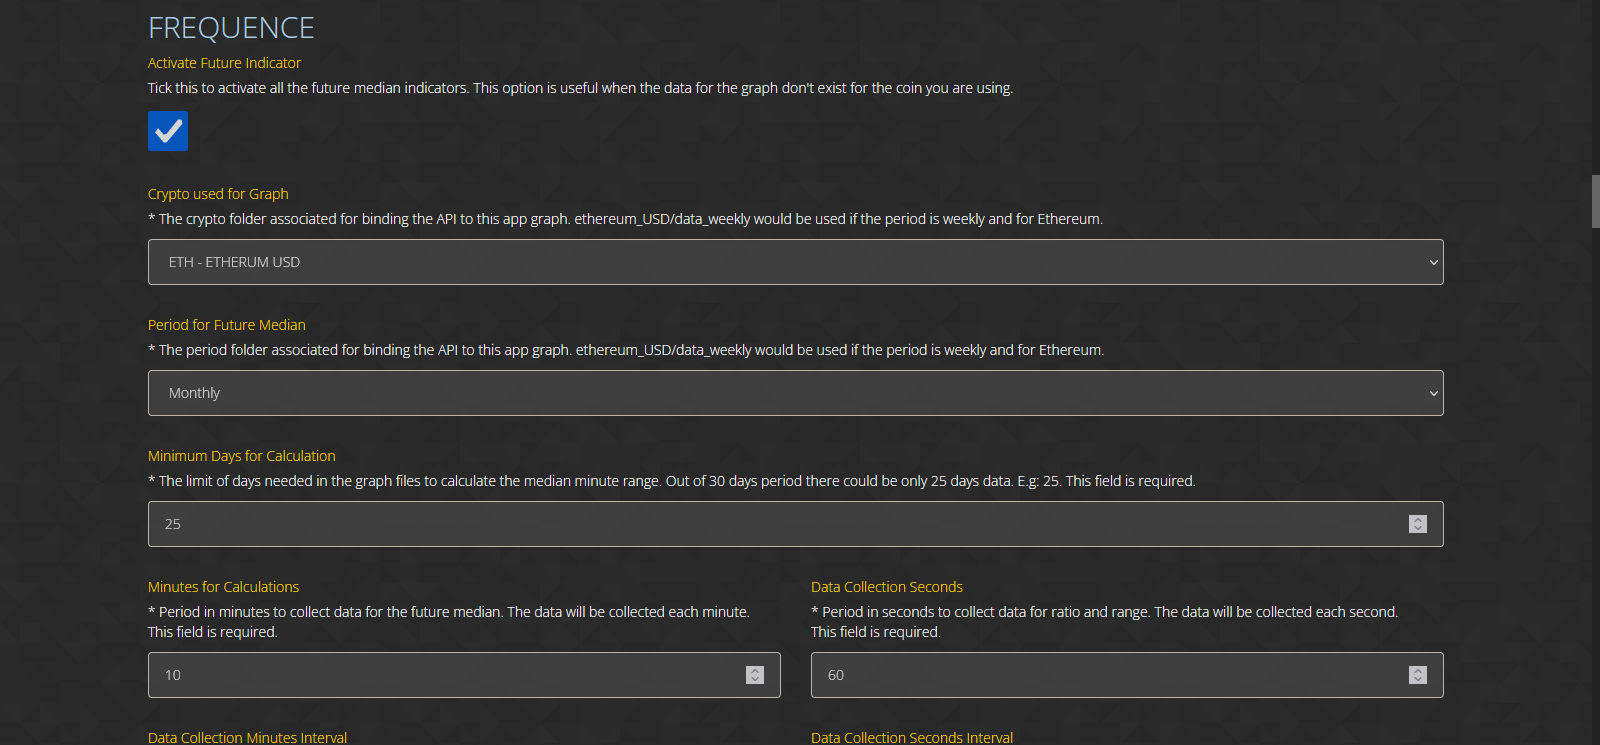Image resolution: width=1600 pixels, height=745 pixels.
Task: Decrease Data Collection Seconds with down arrow
Action: click(x=1418, y=680)
